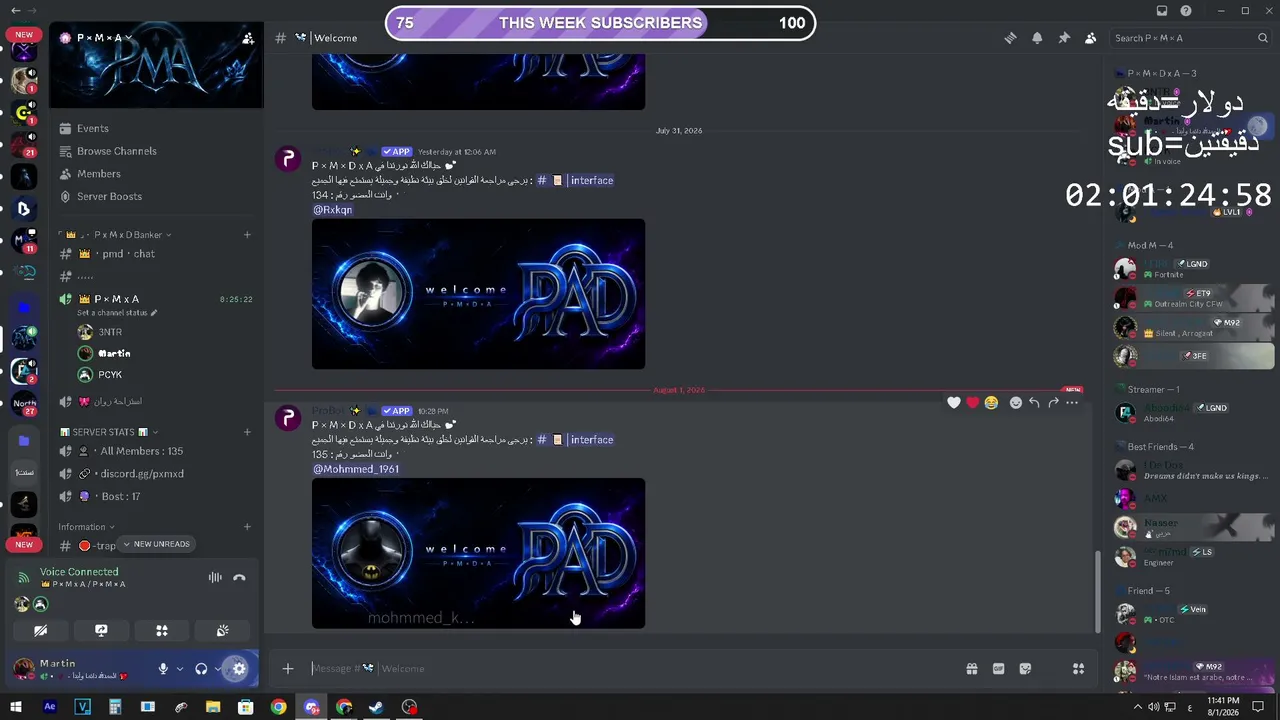The width and height of the screenshot is (1280, 720).
Task: Forward the Mohmmed_1961 welcome message
Action: click(1053, 403)
